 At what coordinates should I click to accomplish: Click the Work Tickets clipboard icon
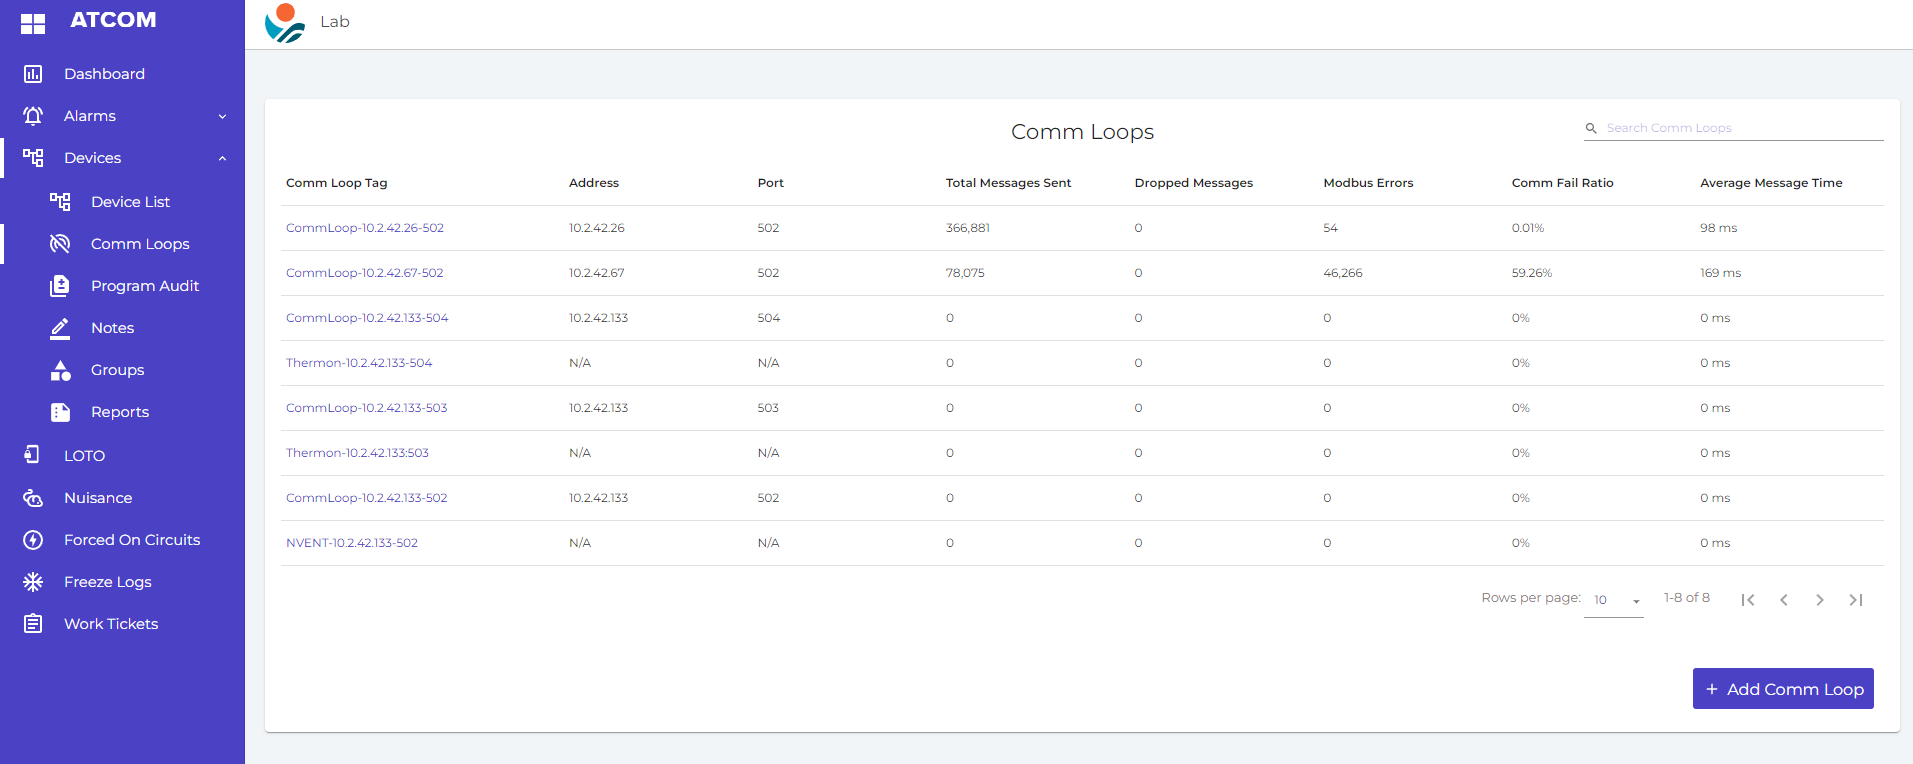[x=33, y=624]
